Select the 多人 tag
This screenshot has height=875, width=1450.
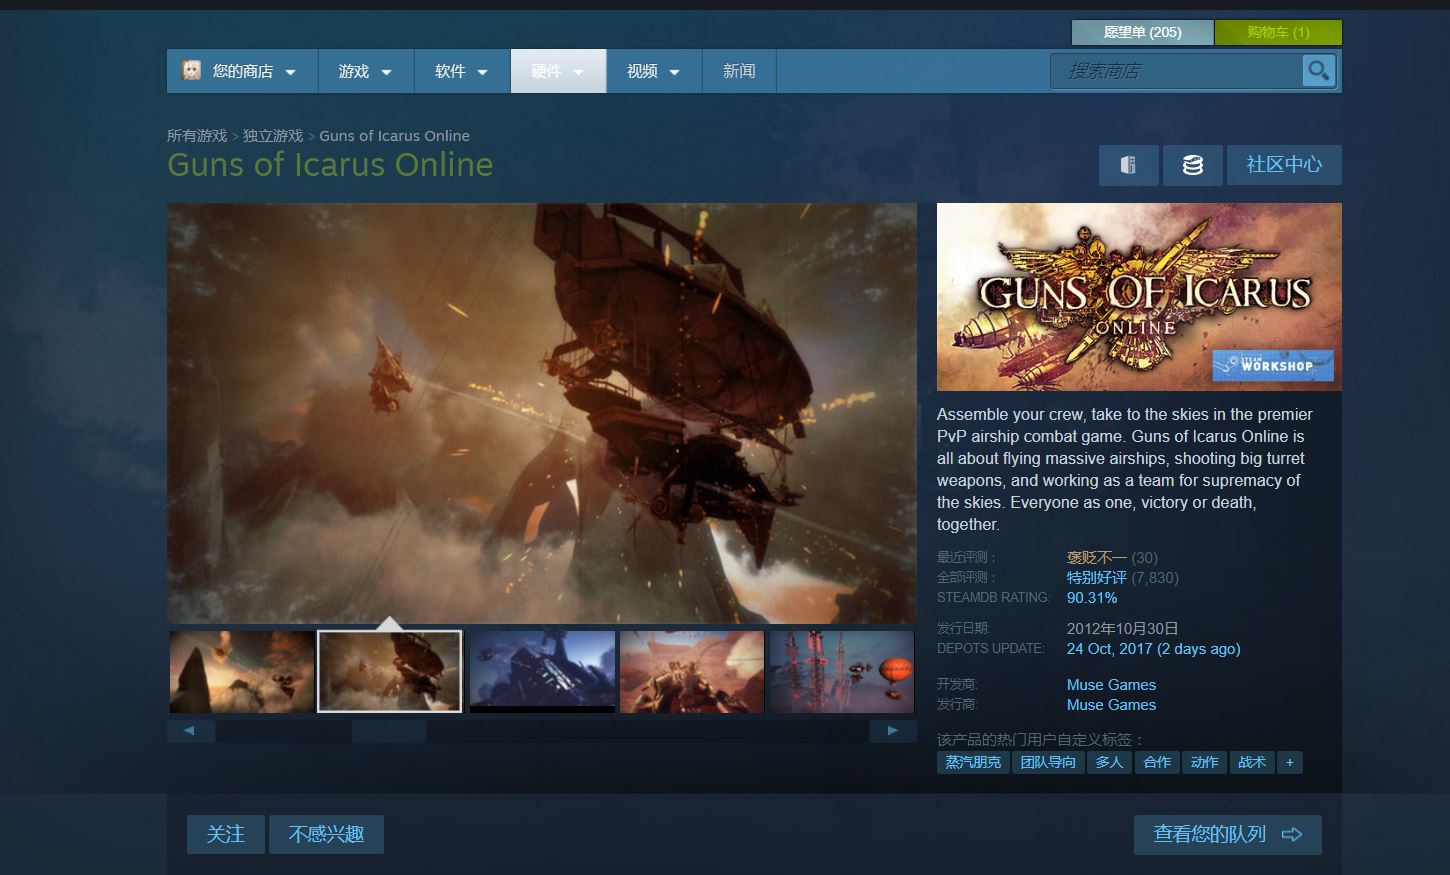pyautogui.click(x=1109, y=762)
